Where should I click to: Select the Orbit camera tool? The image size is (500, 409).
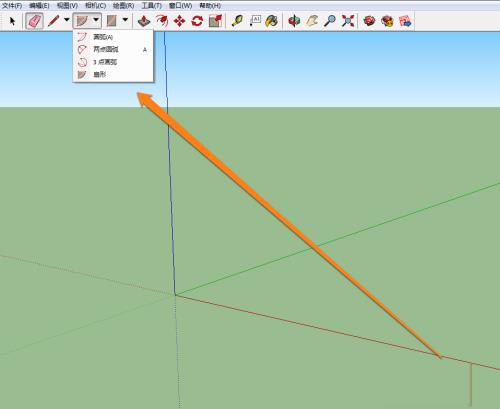coord(294,21)
